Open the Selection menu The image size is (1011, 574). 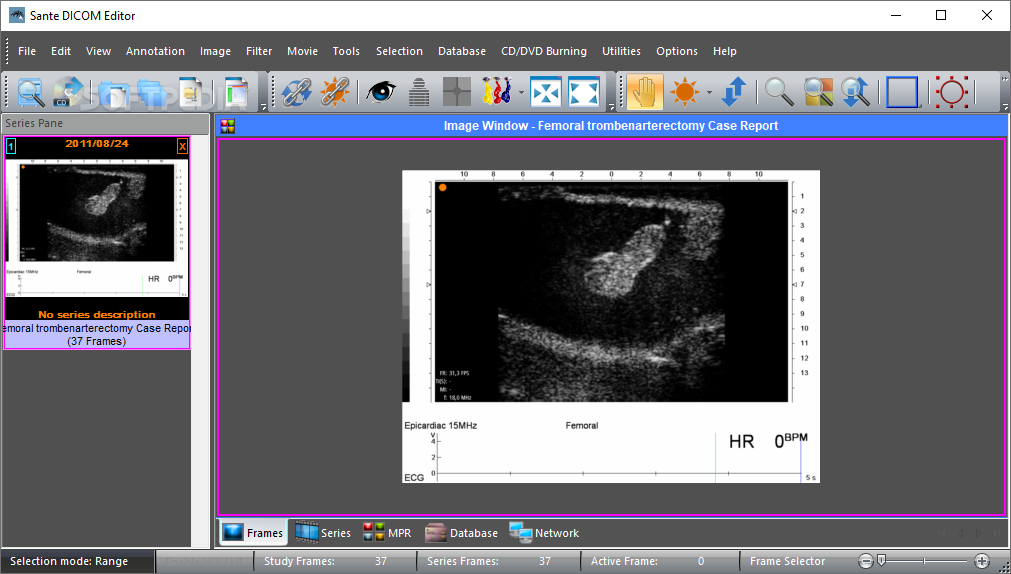pyautogui.click(x=399, y=51)
